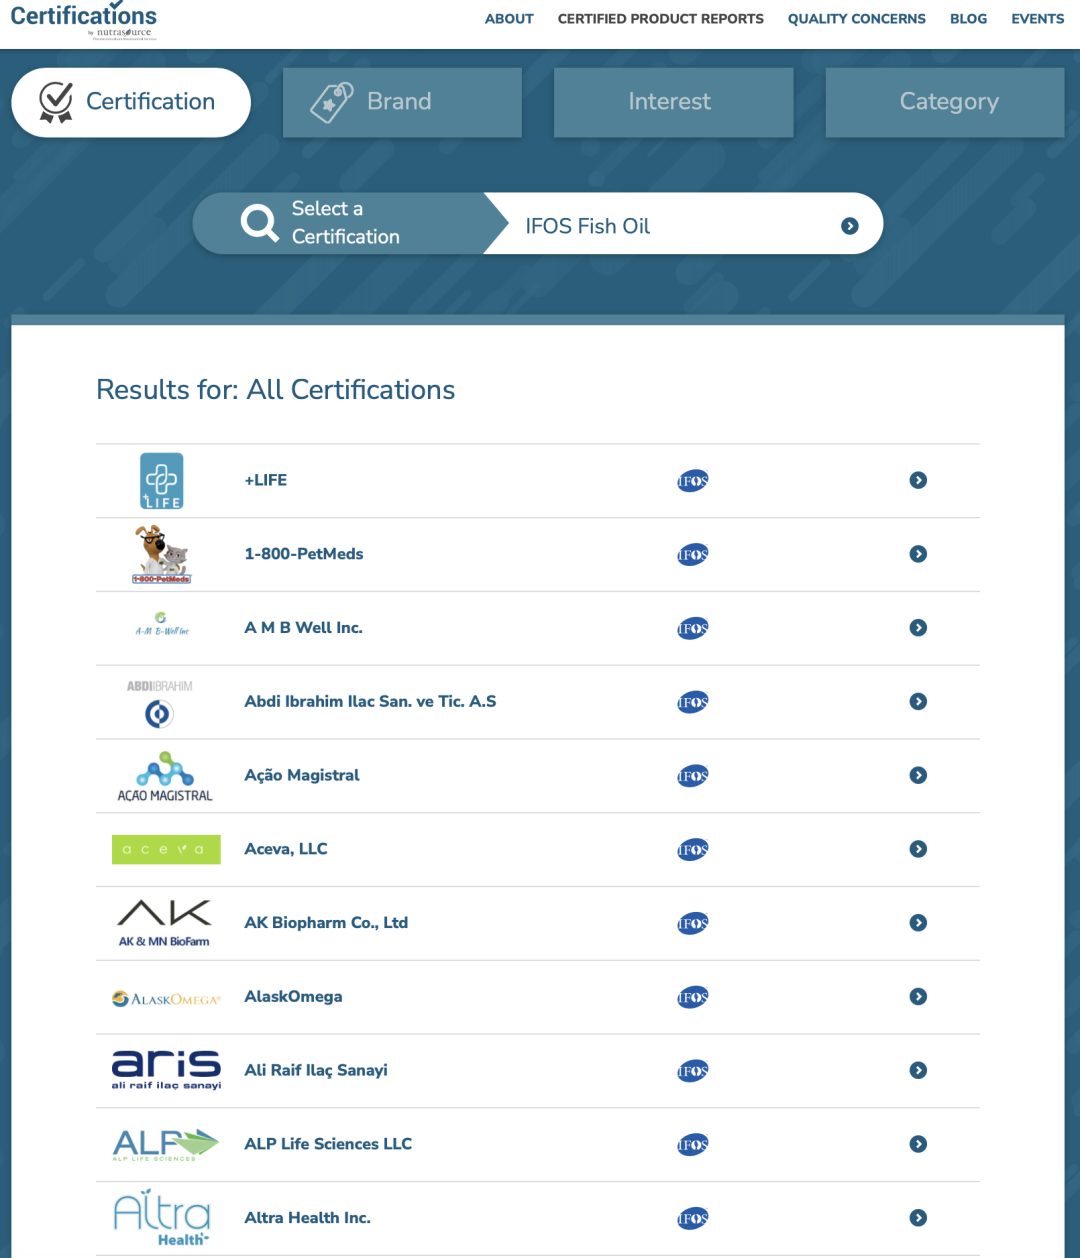1080x1258 pixels.
Task: Click the Certifications by Nutrasource site logo
Action: point(84,20)
